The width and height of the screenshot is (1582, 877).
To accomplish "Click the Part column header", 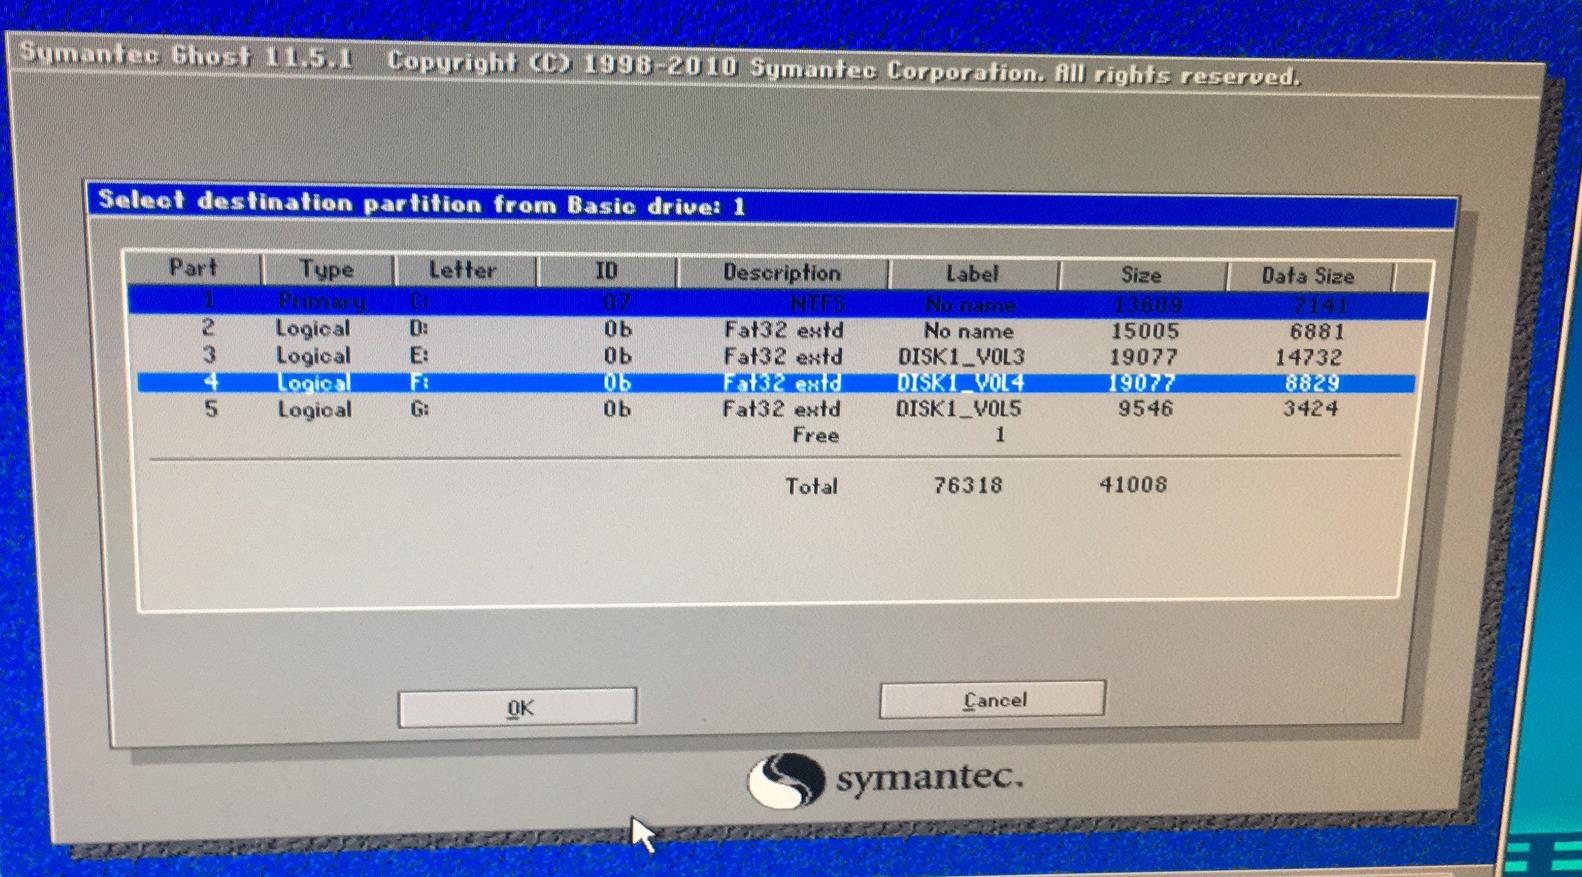I will tap(193, 268).
